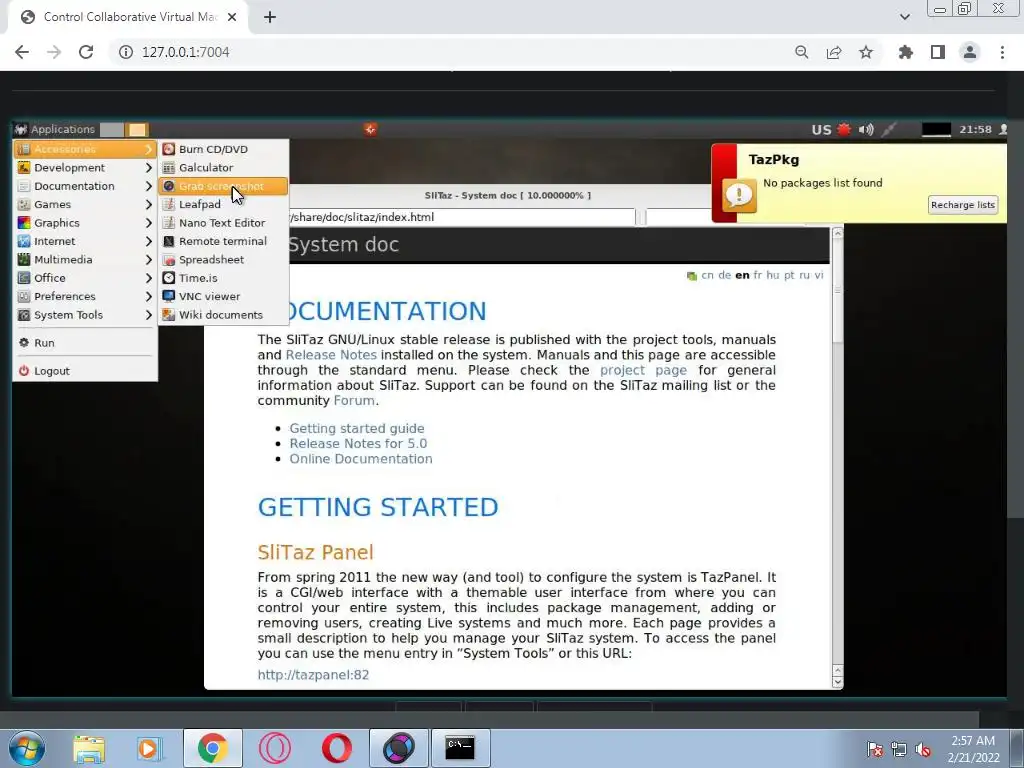Switch doc language to fr
The width and height of the screenshot is (1024, 768).
[x=758, y=276]
